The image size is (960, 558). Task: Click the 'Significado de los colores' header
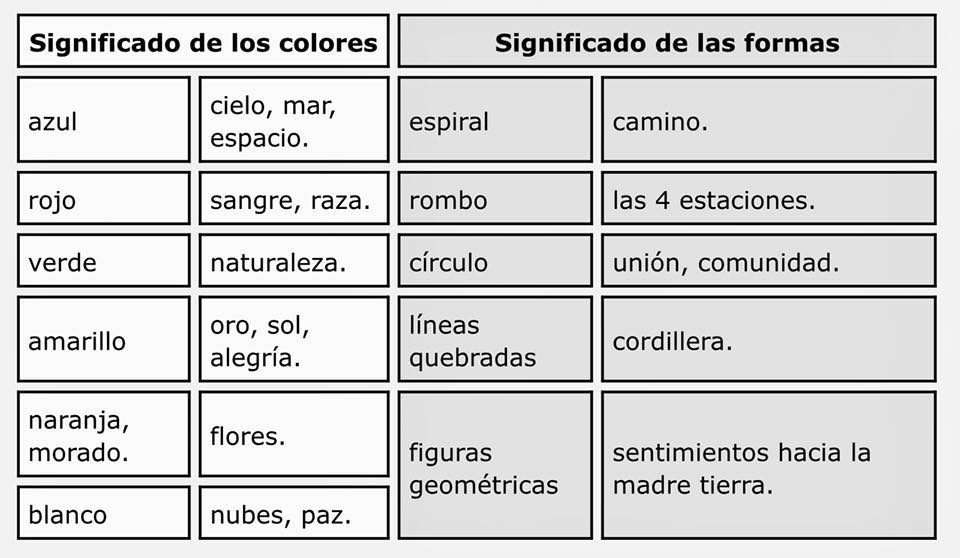pos(203,41)
